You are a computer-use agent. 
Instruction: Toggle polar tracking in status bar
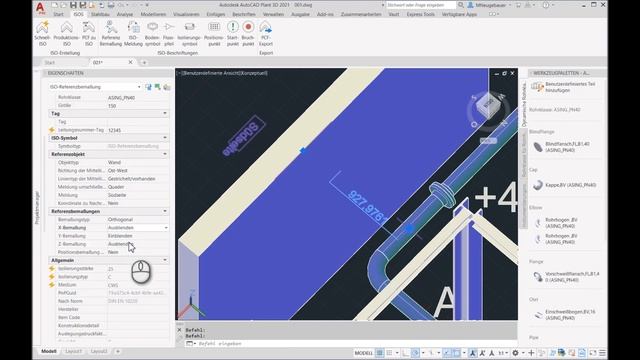[415, 353]
